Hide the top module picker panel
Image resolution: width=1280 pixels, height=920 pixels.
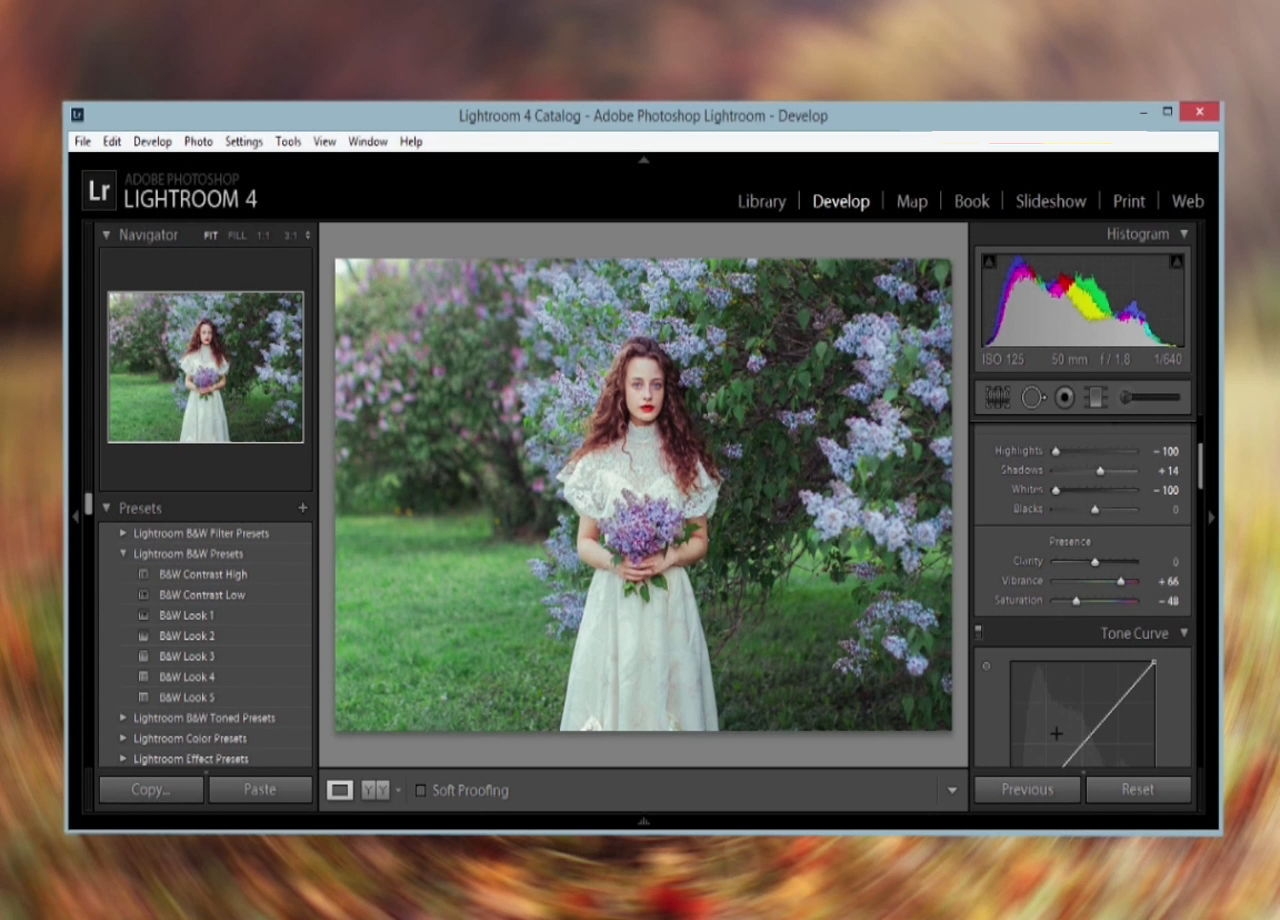coord(644,159)
